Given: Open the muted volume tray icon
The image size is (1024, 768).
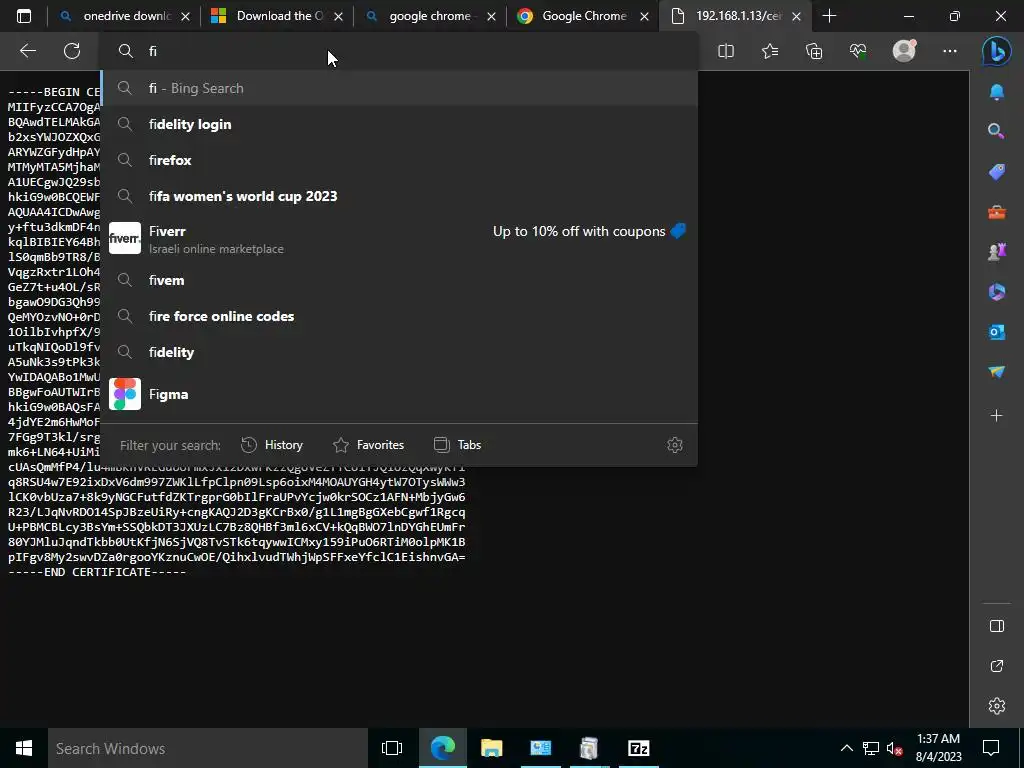Looking at the screenshot, I should 895,748.
